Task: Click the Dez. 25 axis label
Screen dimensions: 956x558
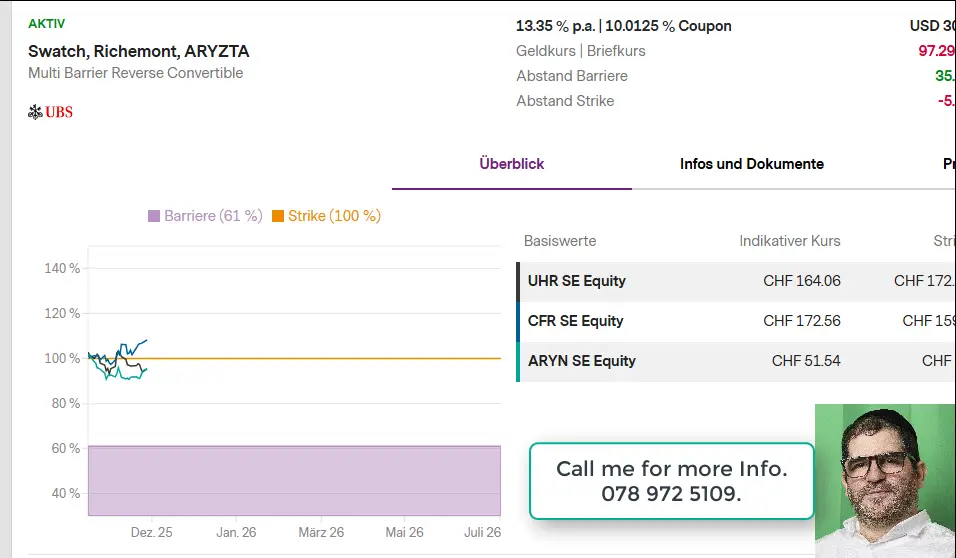Action: tap(151, 532)
